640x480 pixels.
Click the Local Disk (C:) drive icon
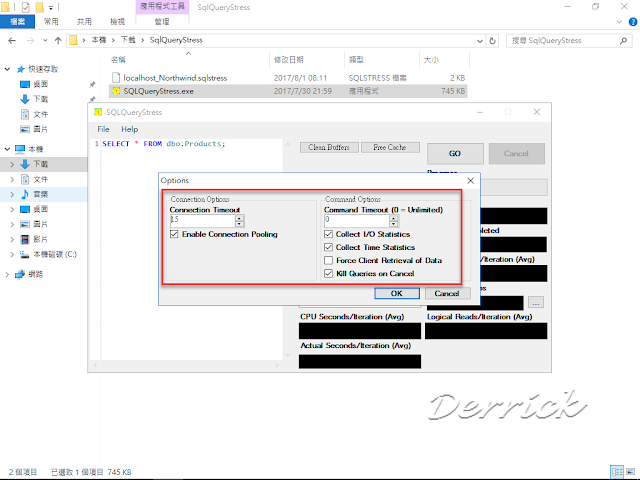click(25, 255)
